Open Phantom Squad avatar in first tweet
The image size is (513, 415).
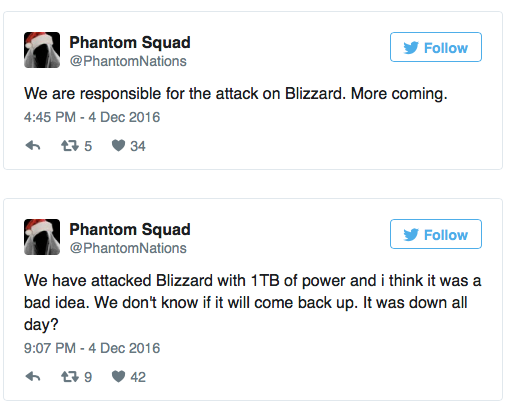click(42, 50)
